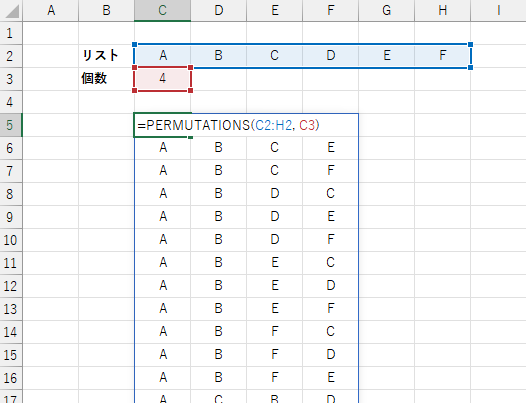Click the リスト label cell
The image size is (526, 403).
click(106, 56)
